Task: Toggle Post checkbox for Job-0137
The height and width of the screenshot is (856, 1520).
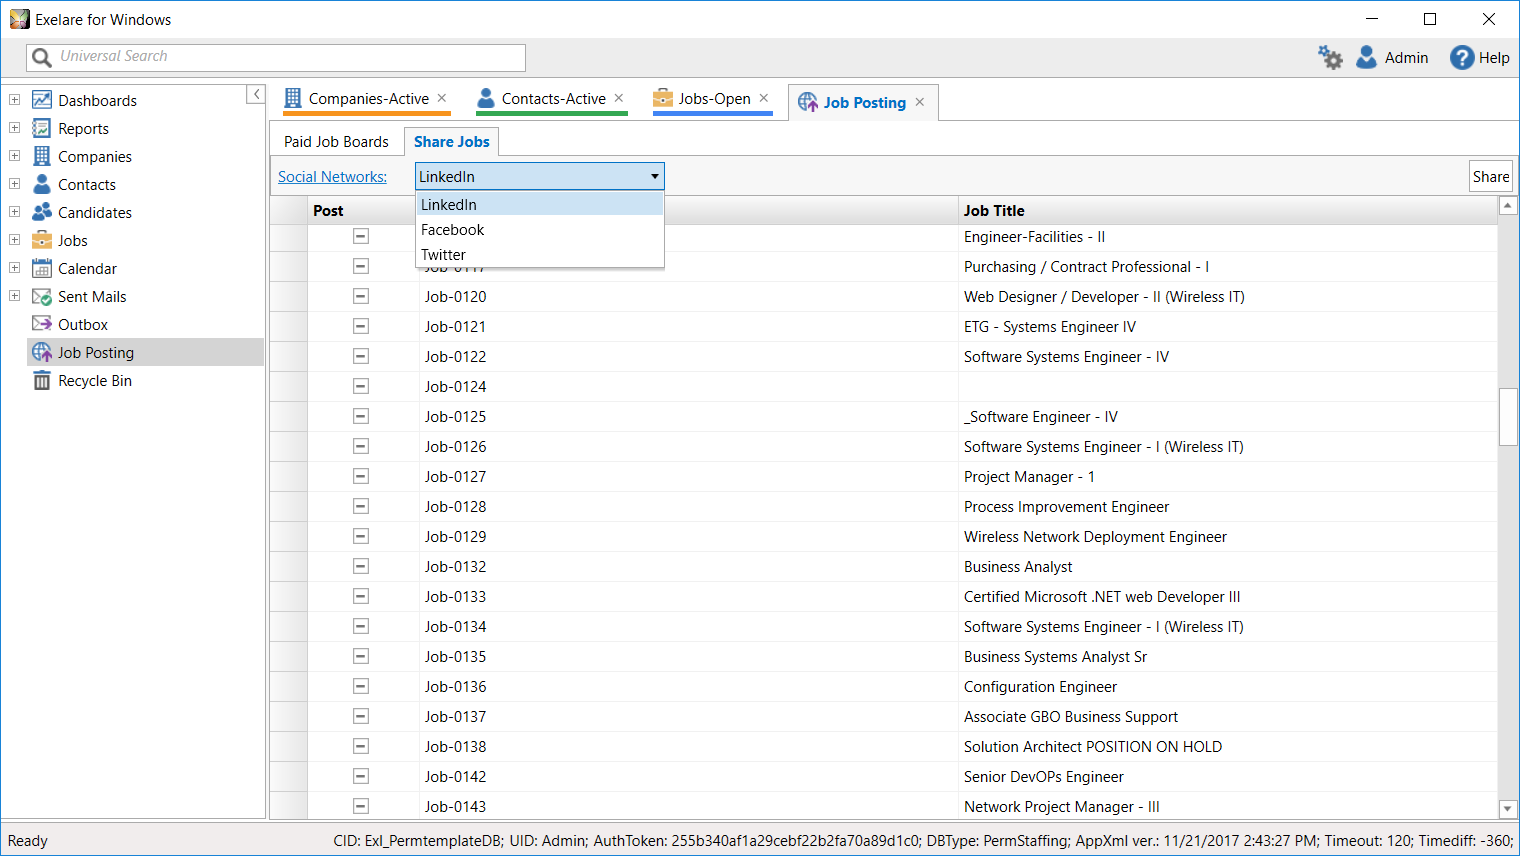Action: tap(361, 716)
